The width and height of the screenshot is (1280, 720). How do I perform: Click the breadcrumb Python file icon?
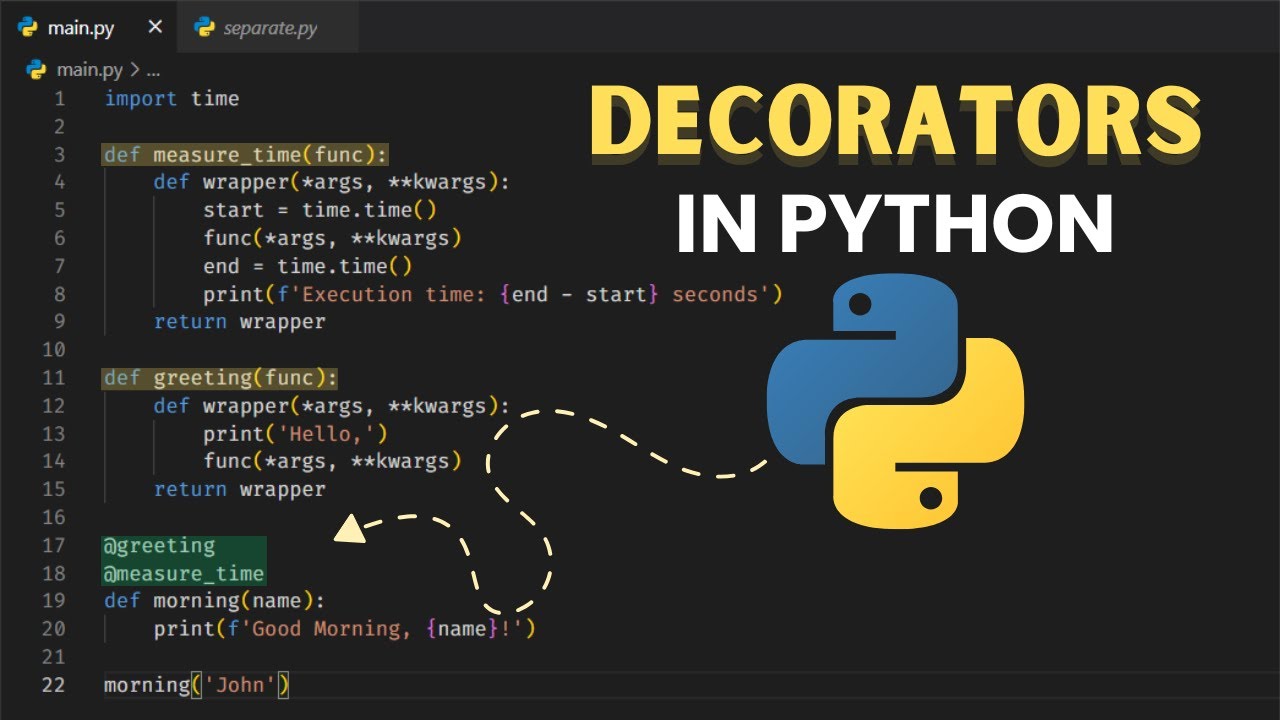point(37,69)
